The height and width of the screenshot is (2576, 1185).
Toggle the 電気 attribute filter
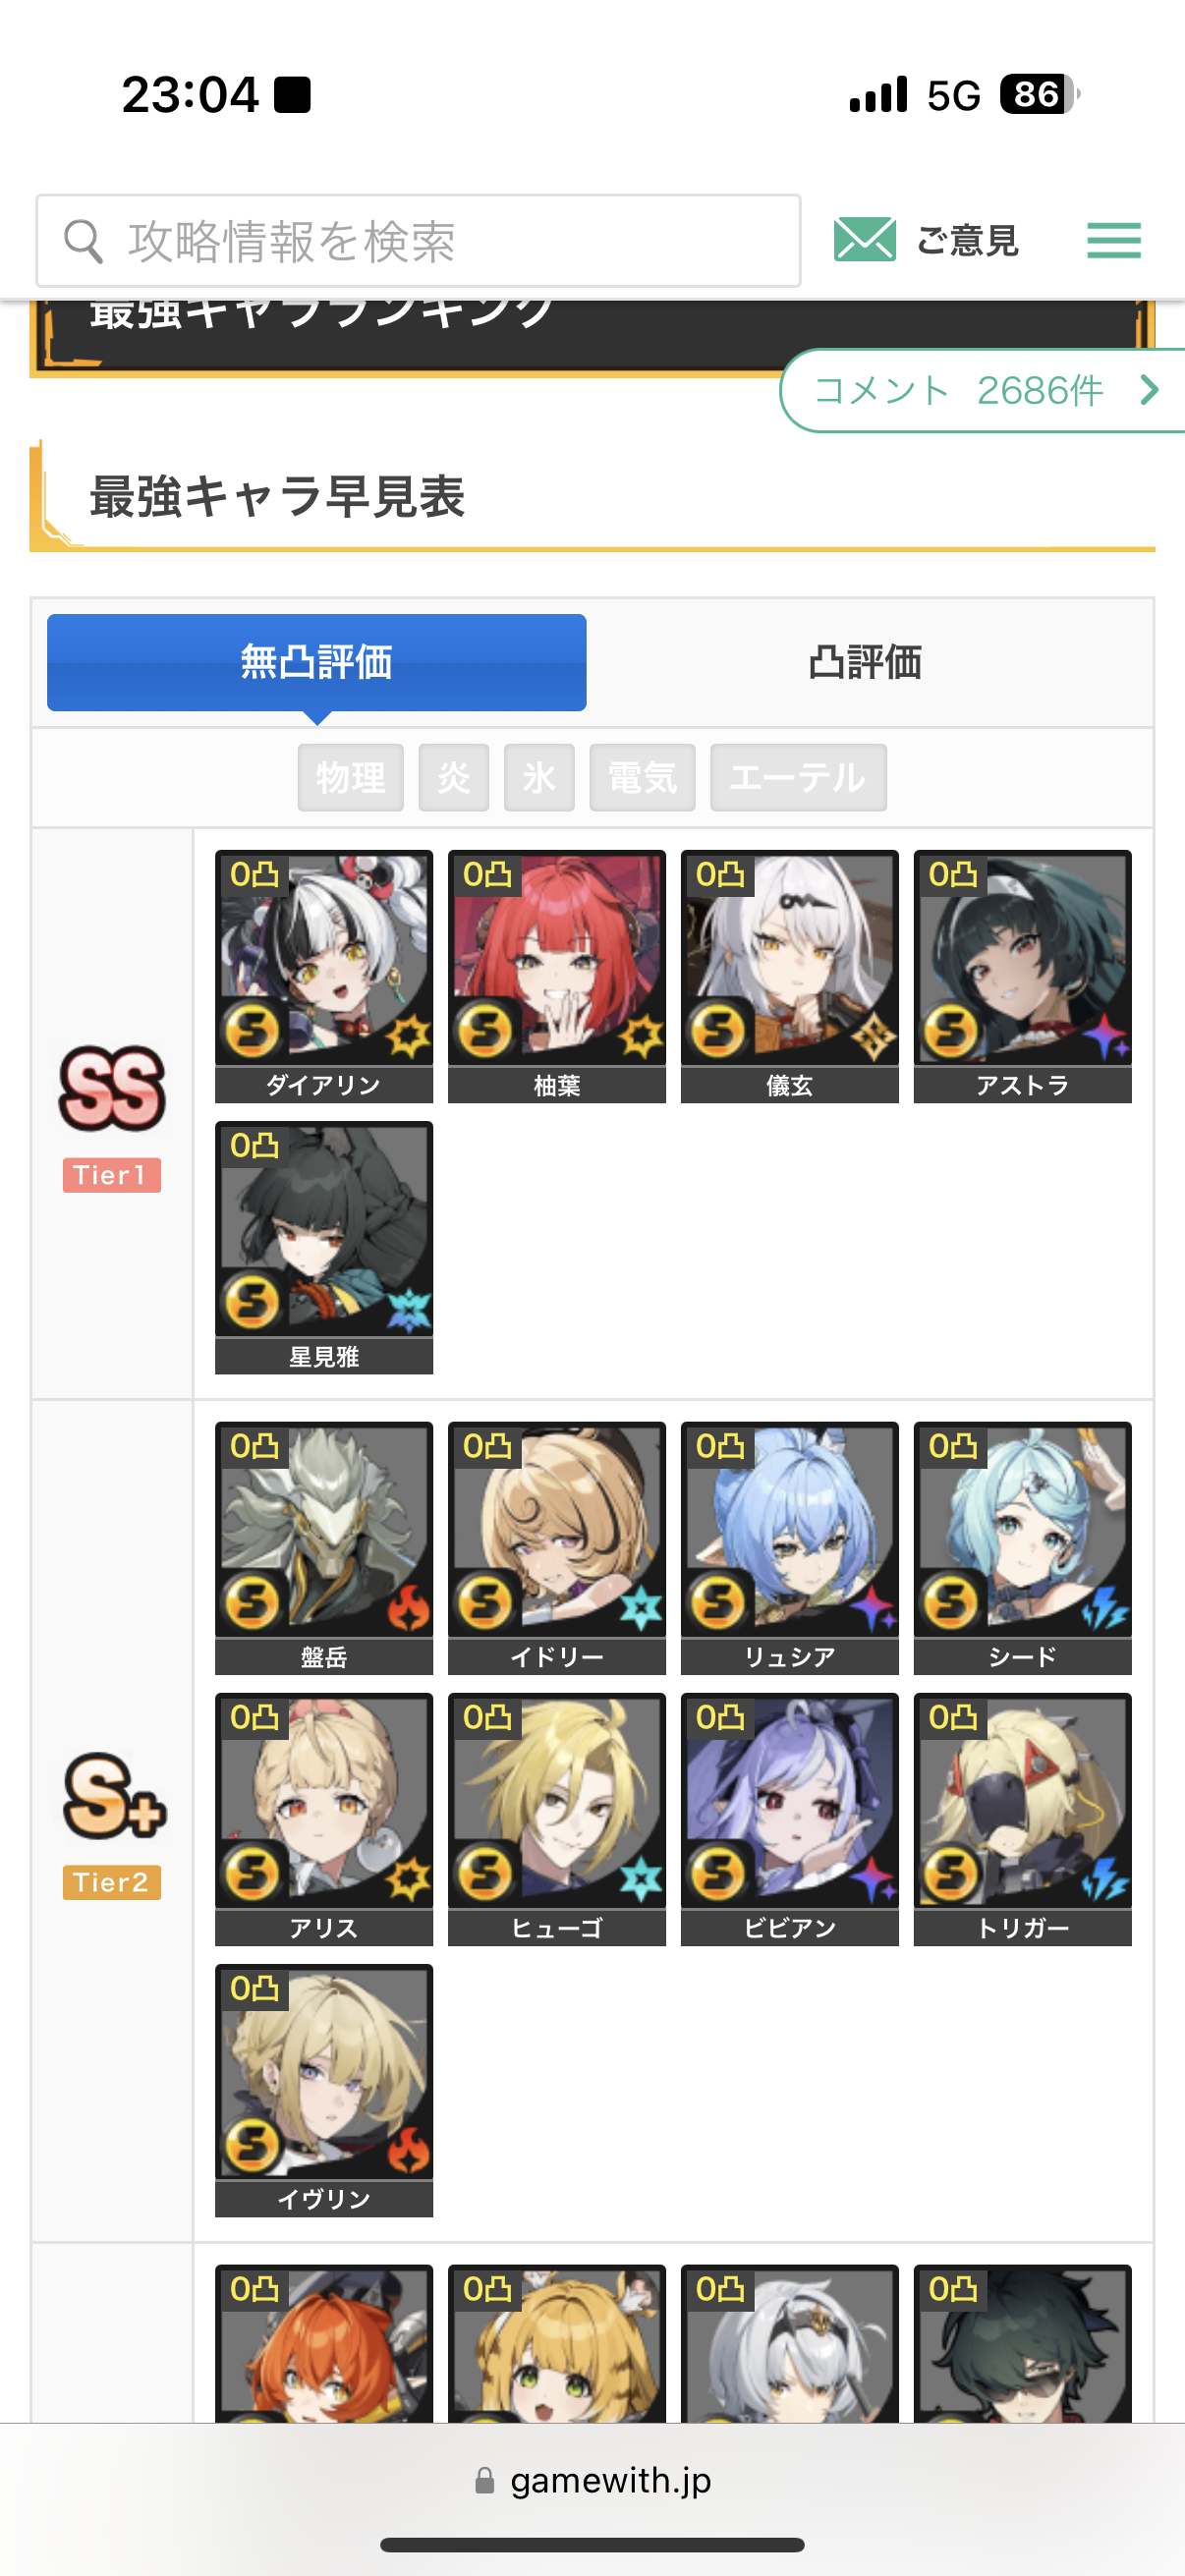(642, 777)
